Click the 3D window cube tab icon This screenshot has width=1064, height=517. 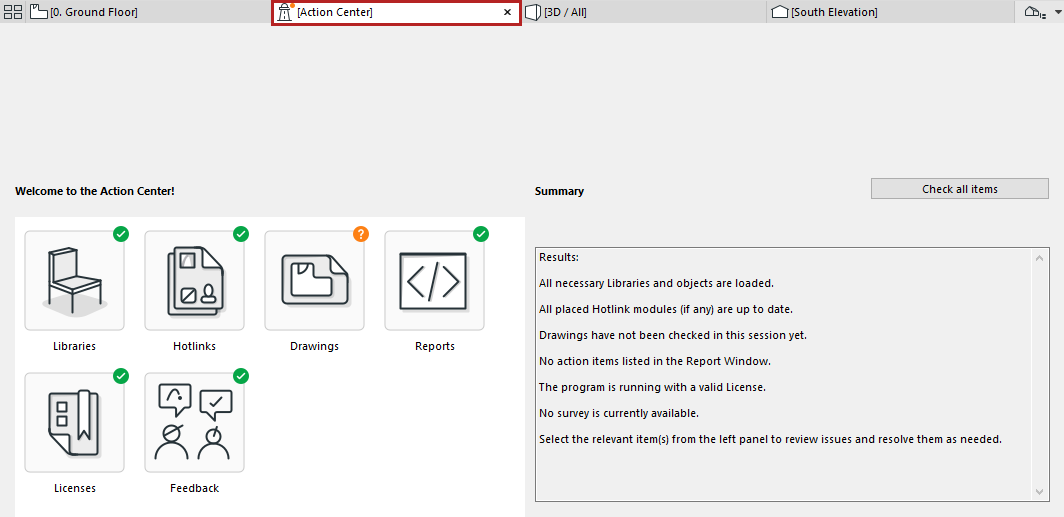click(533, 12)
